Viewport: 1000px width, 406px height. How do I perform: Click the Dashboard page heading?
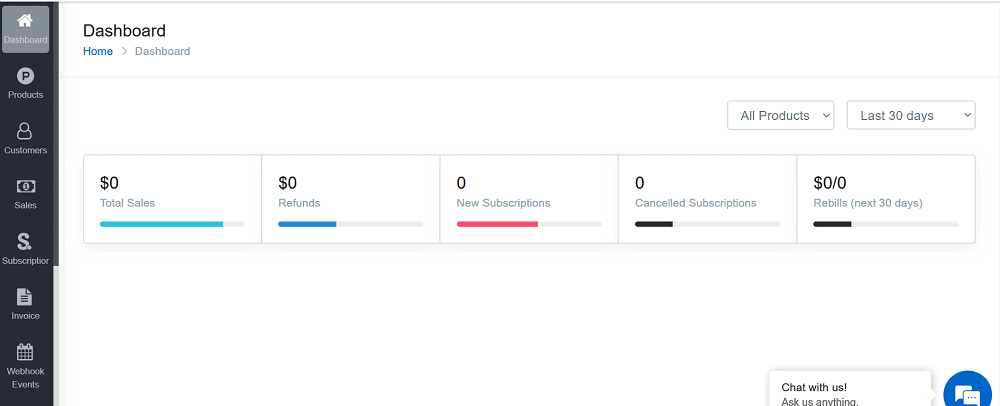click(124, 30)
